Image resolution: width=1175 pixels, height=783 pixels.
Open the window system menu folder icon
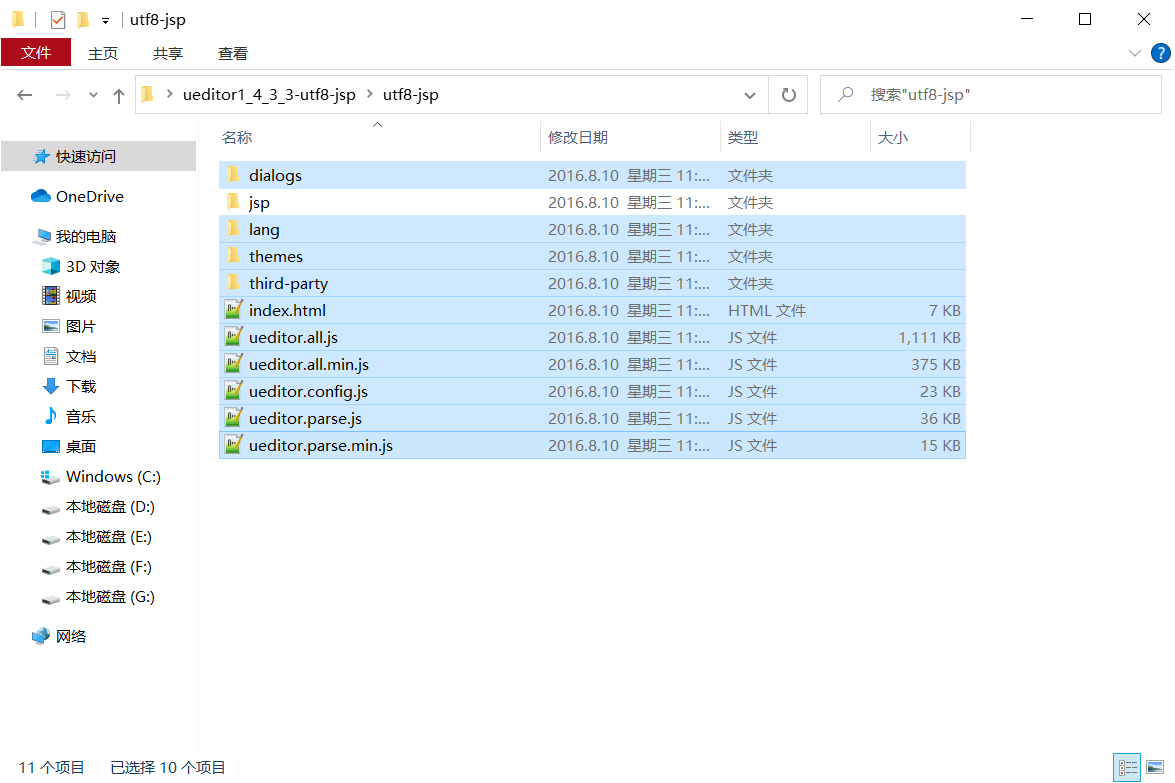[19, 19]
